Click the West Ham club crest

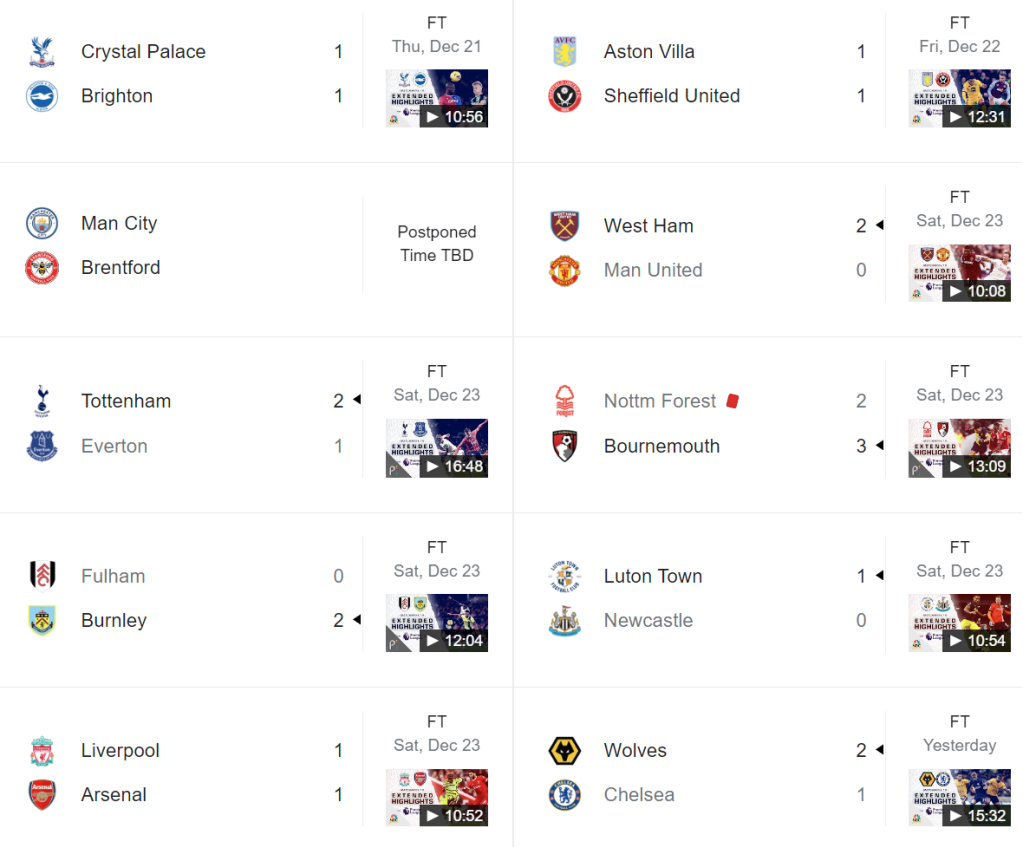coord(565,226)
